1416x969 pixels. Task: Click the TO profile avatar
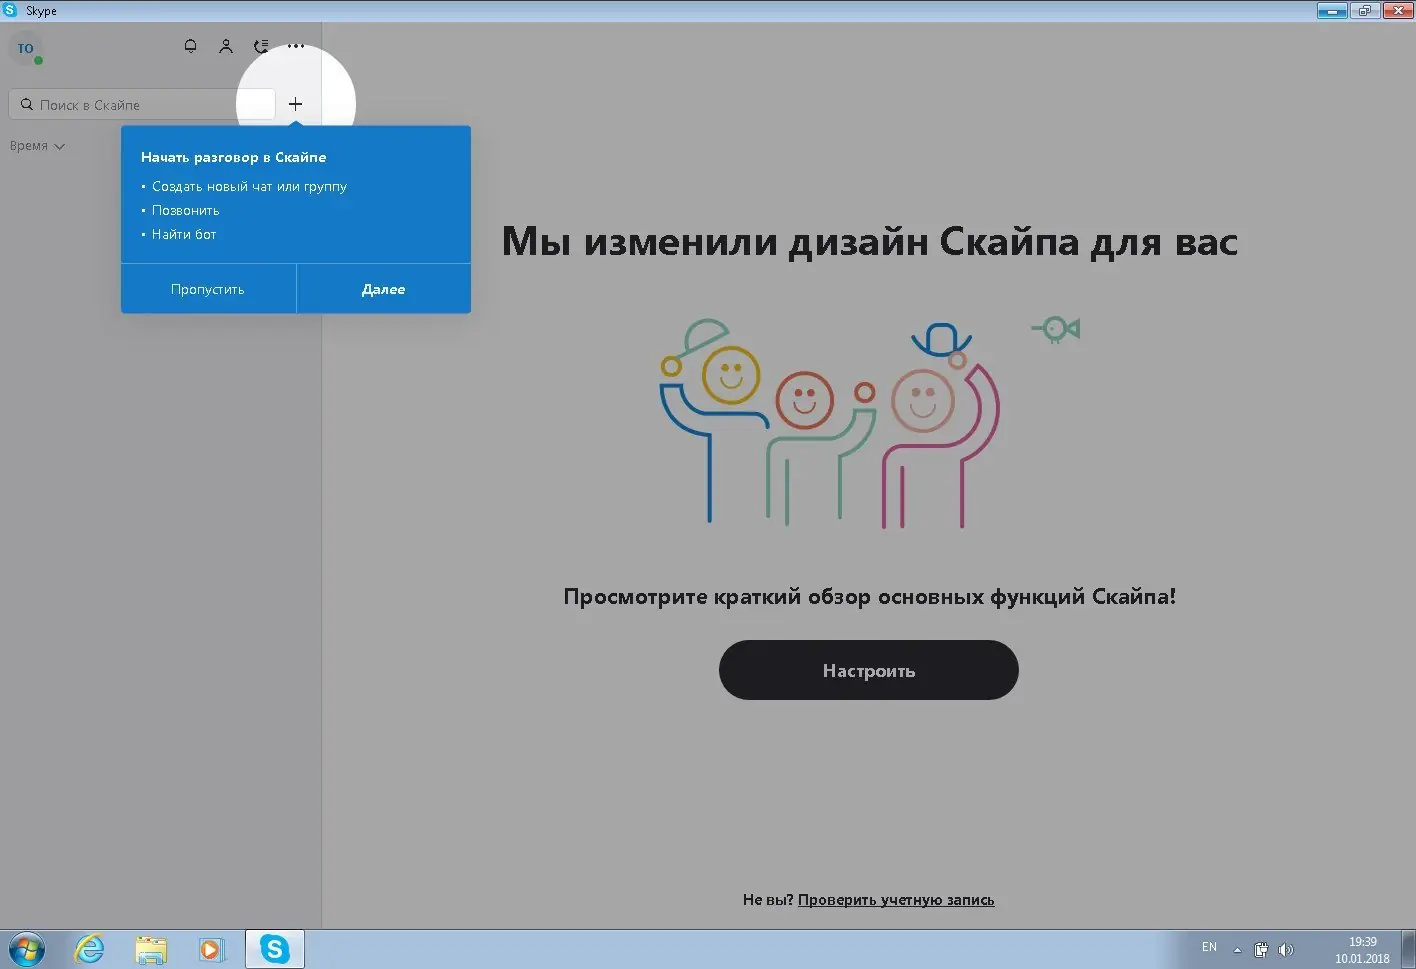pyautogui.click(x=25, y=47)
